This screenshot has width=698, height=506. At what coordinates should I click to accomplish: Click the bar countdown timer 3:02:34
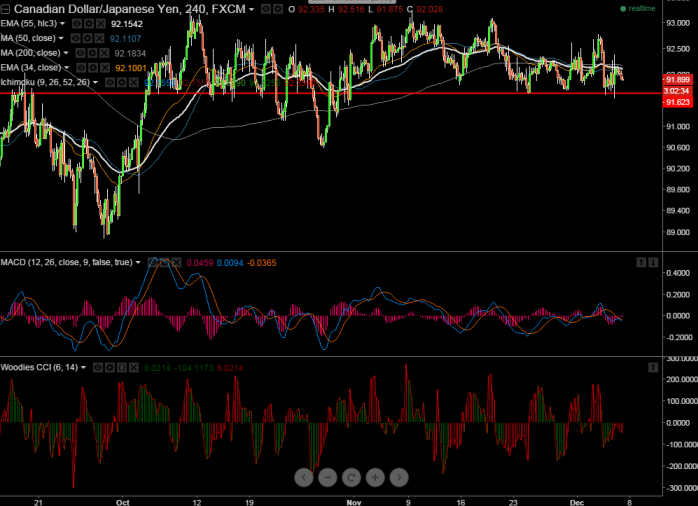(678, 91)
